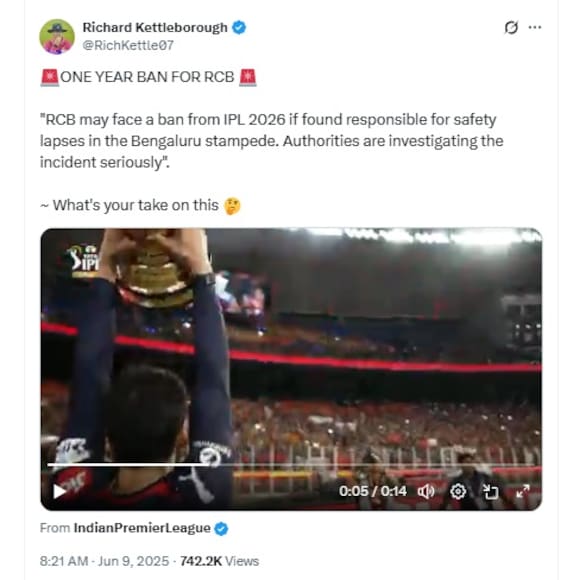Viewport: 586px width, 580px height.
Task: Click the IPL logo watermark in video
Action: 84,259
